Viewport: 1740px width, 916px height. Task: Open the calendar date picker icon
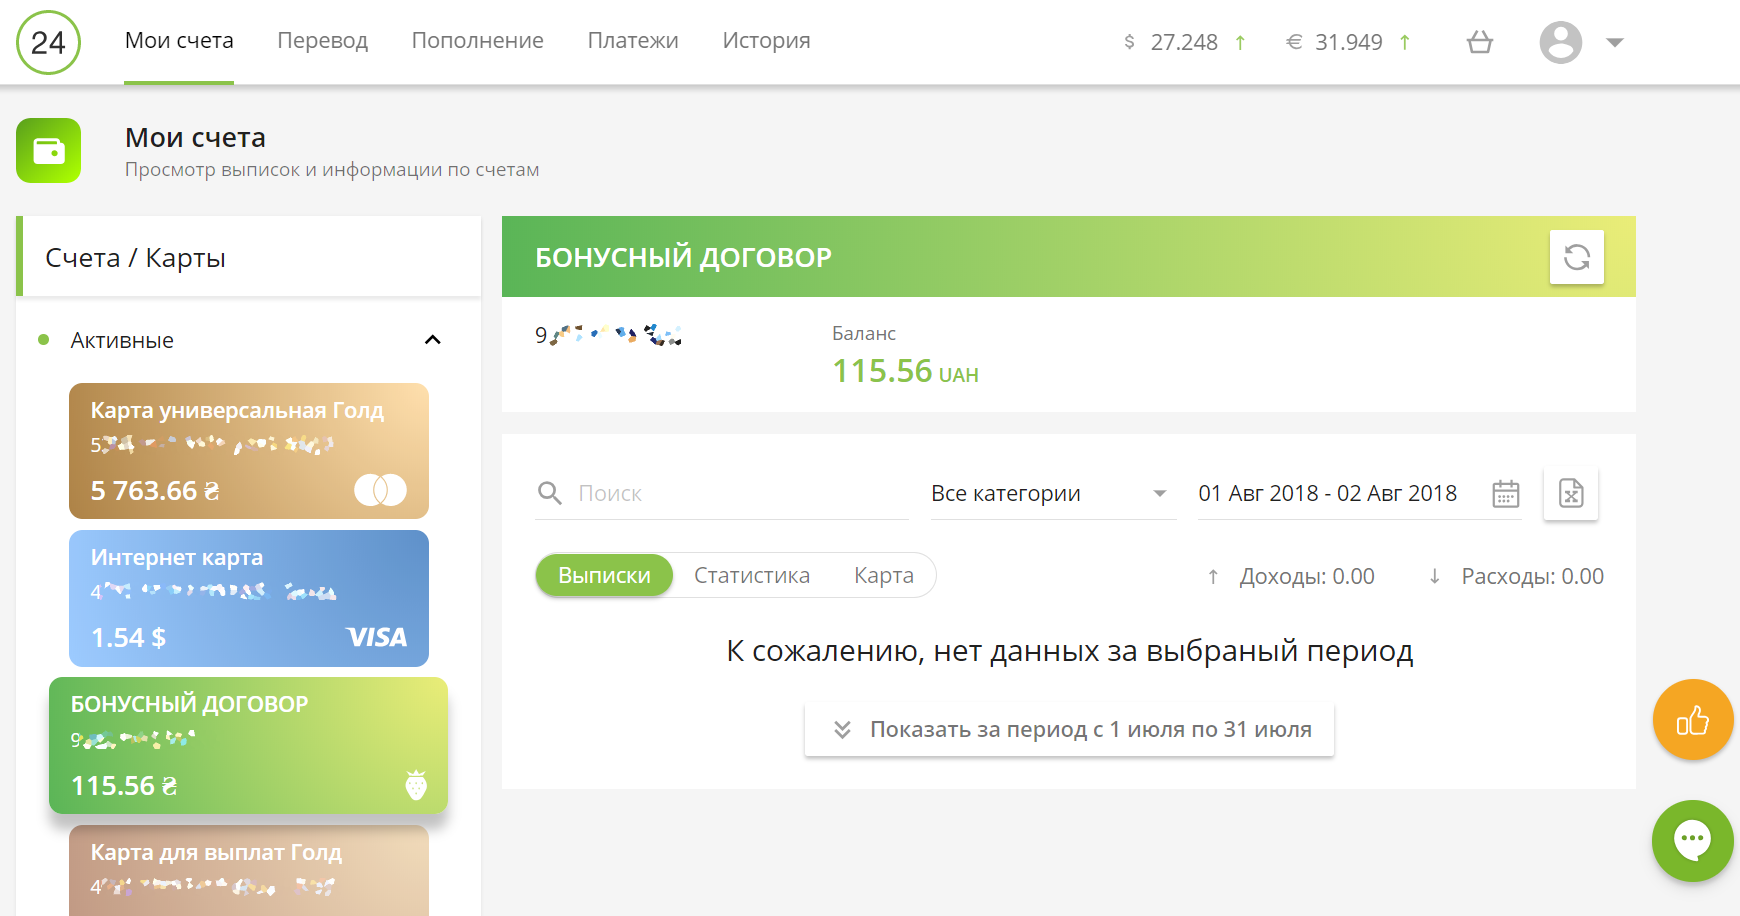pos(1506,493)
